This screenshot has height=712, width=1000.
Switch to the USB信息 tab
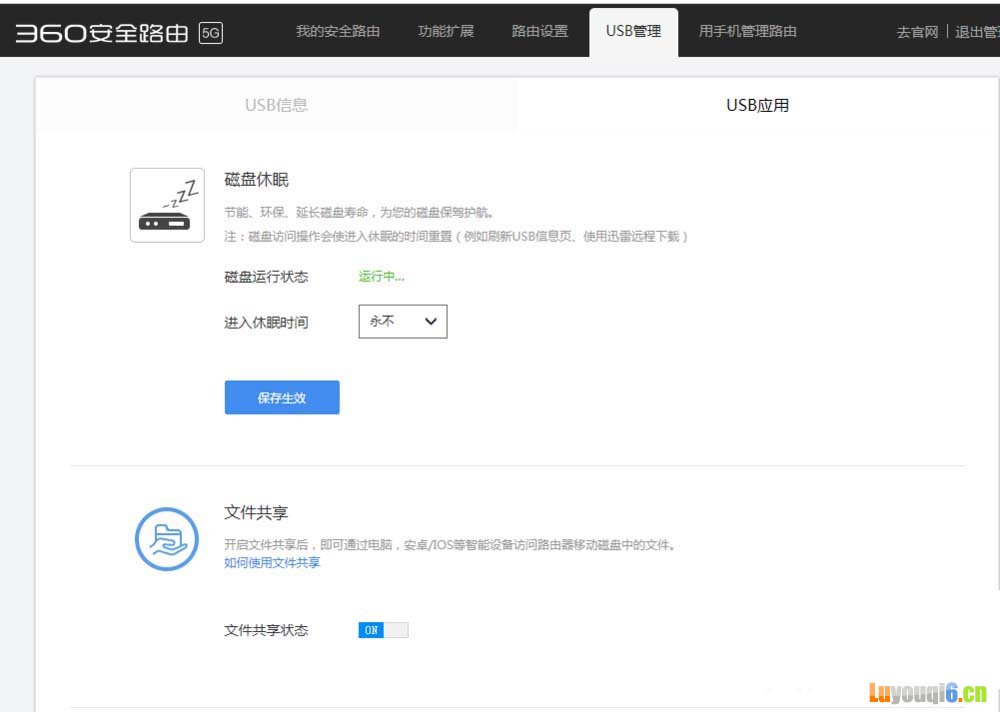276,105
